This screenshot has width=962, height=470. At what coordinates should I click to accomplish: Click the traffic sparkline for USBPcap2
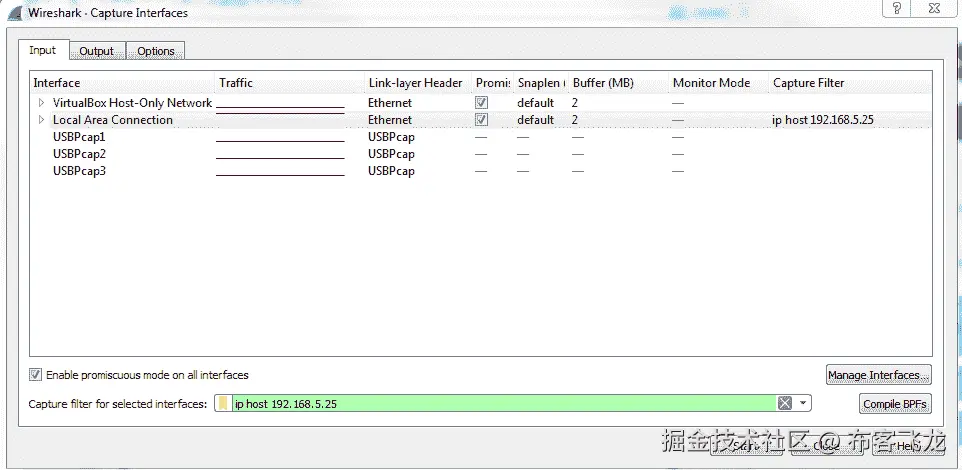pyautogui.click(x=280, y=159)
